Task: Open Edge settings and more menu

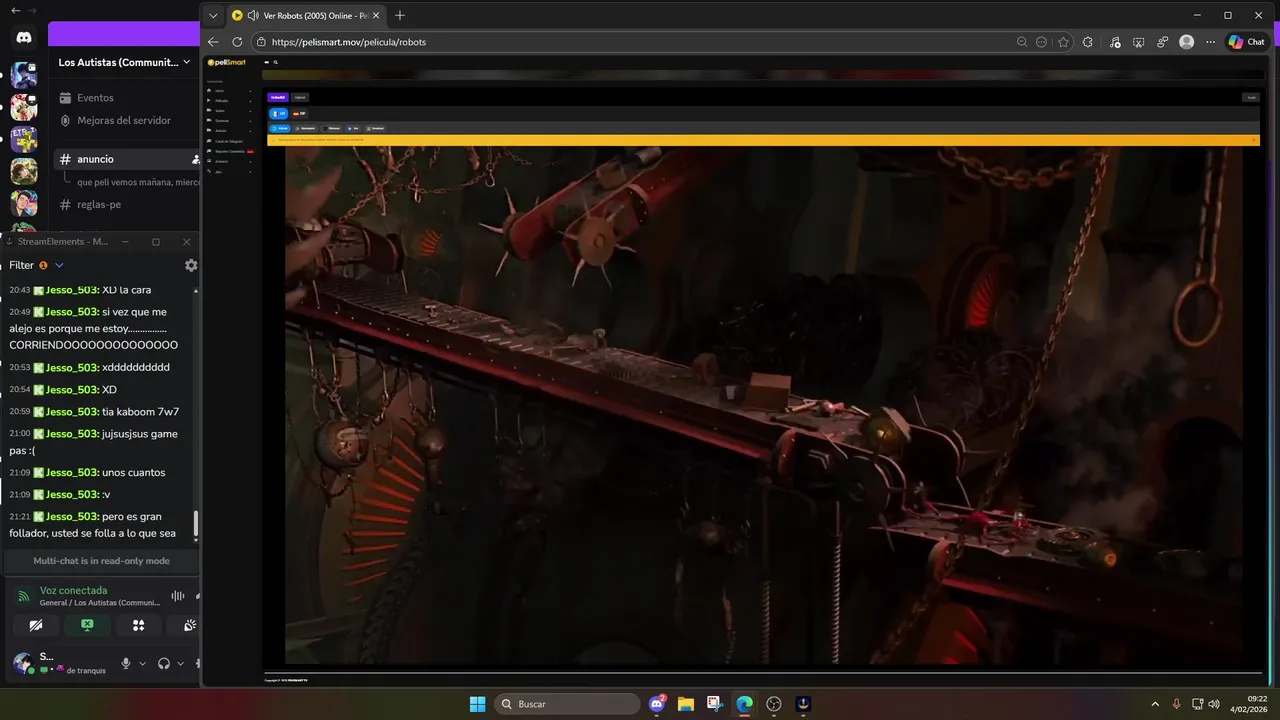Action: 1211,42
